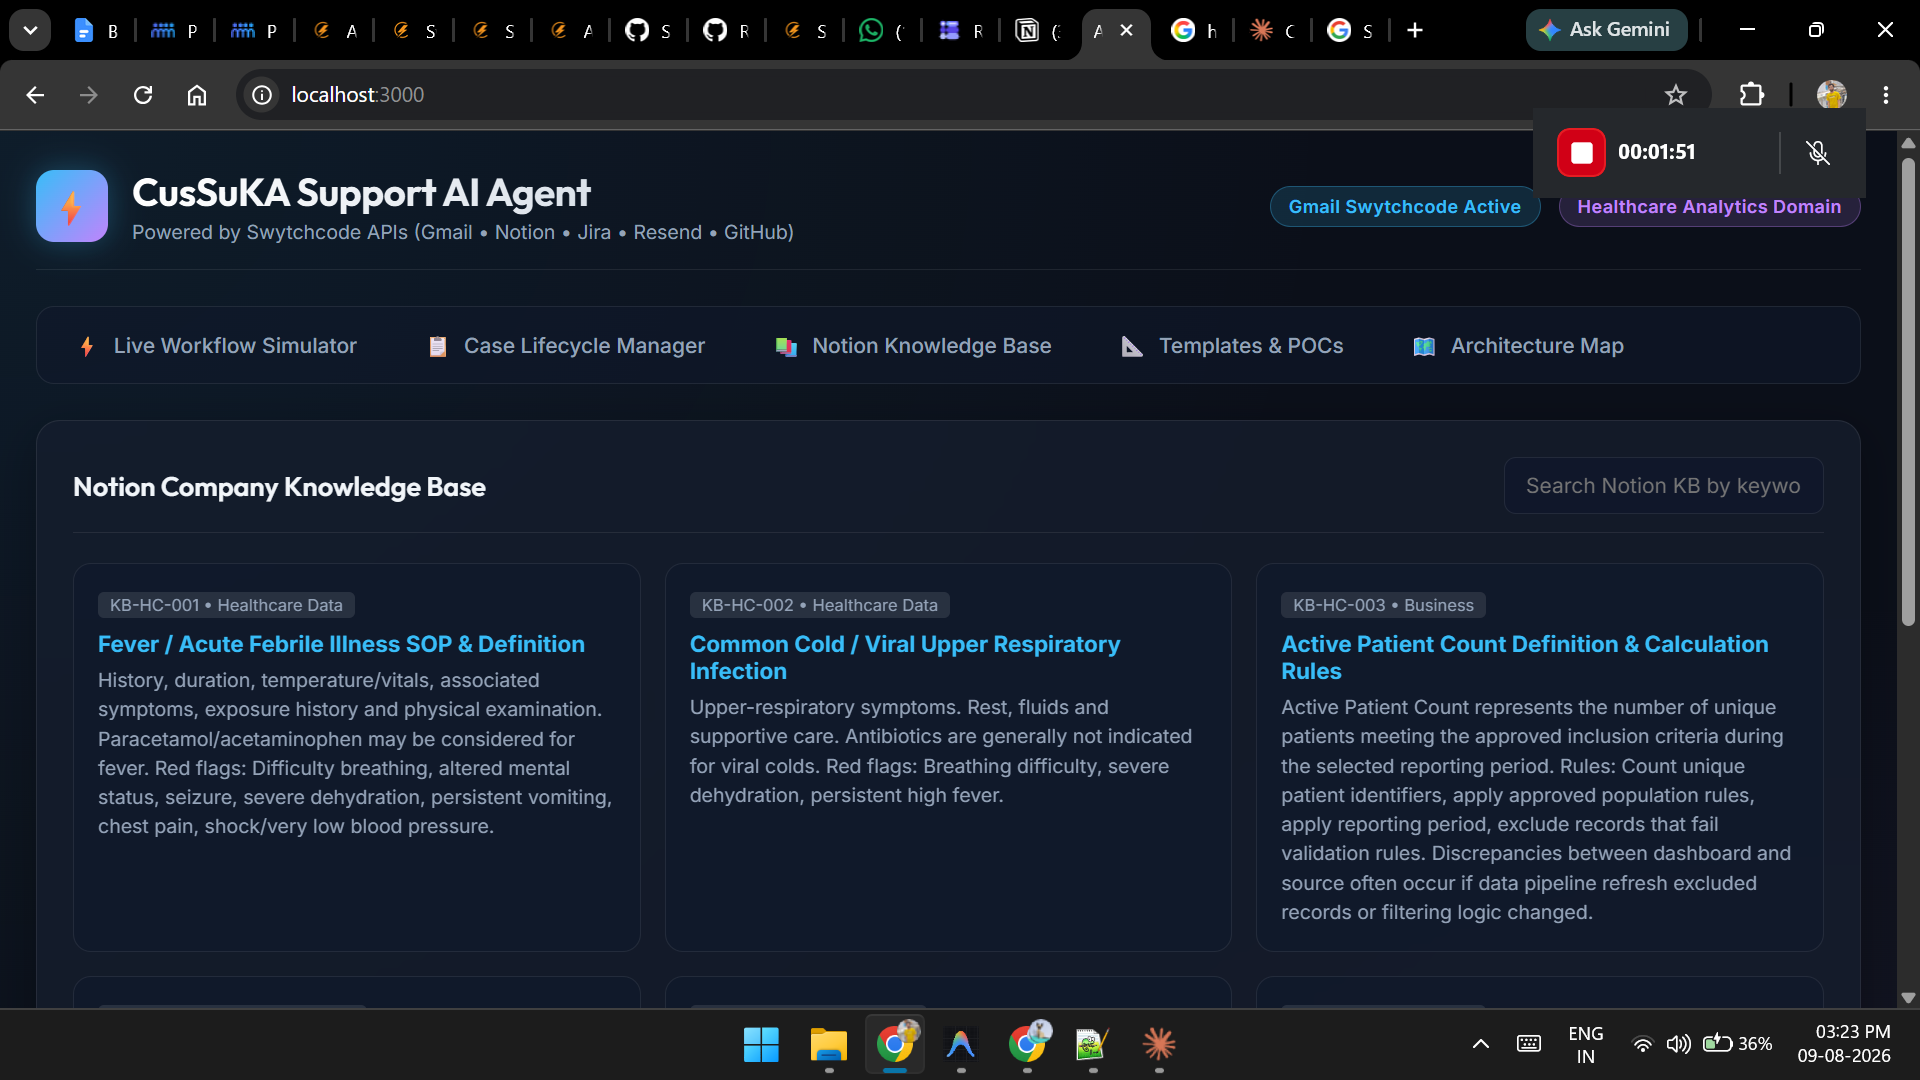Screen dimensions: 1920x1080
Task: Click the 'Powered by Swytchcode APIs' subtitle
Action: tap(463, 232)
